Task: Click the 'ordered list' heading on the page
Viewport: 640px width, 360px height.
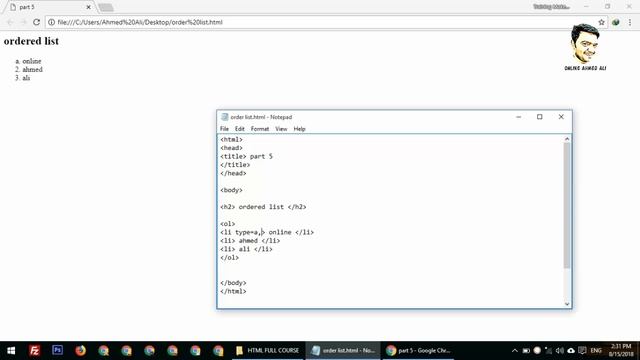Action: pos(31,41)
